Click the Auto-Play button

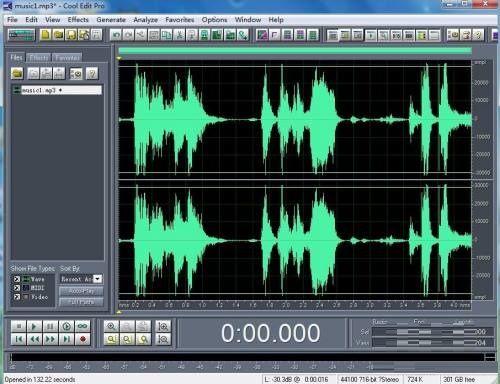tap(81, 291)
